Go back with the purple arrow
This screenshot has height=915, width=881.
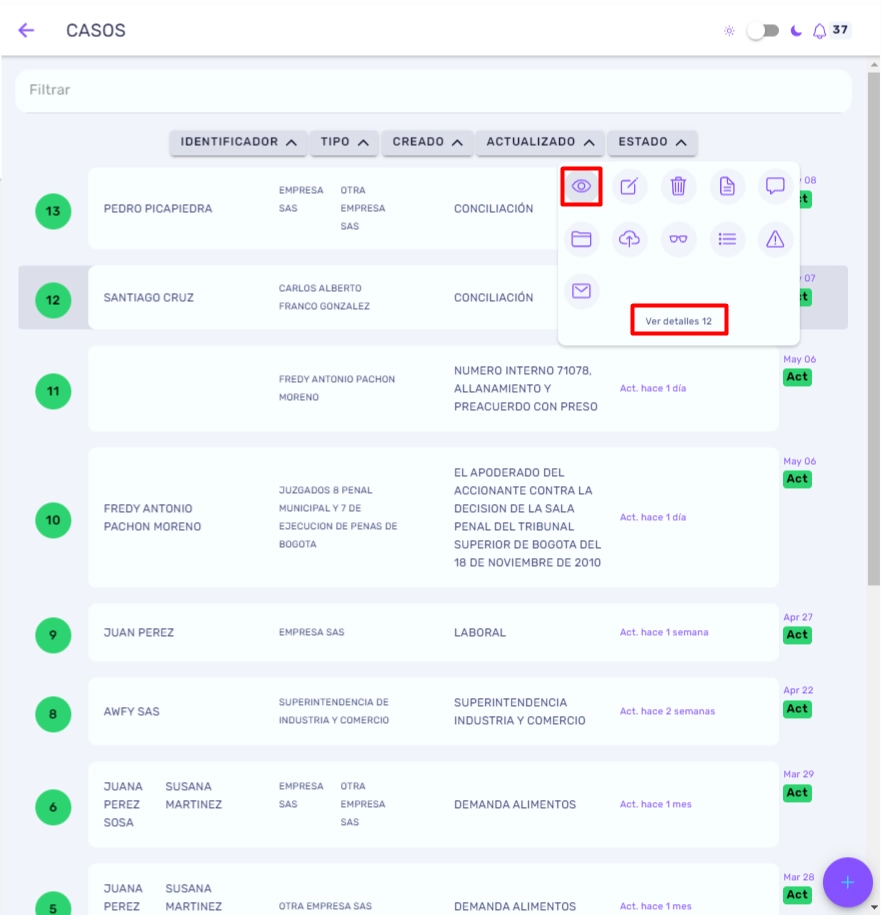26,30
